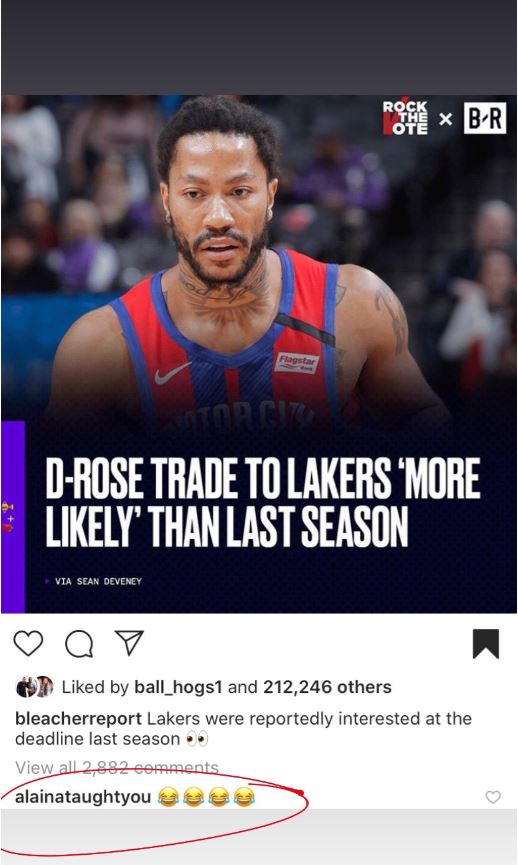Open comments via speech bubble icon
This screenshot has height=865, width=518.
(79, 644)
